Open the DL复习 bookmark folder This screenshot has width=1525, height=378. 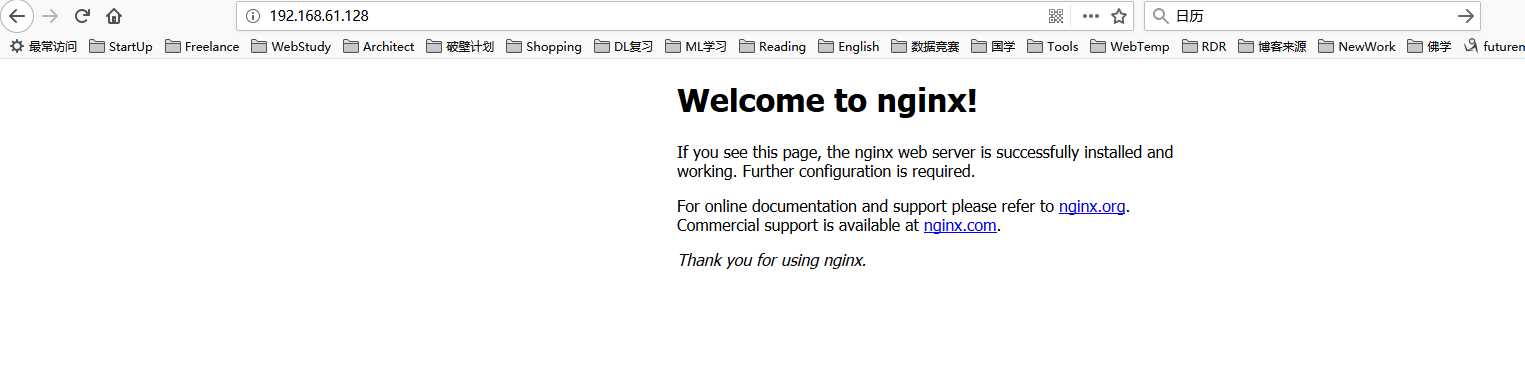[623, 46]
